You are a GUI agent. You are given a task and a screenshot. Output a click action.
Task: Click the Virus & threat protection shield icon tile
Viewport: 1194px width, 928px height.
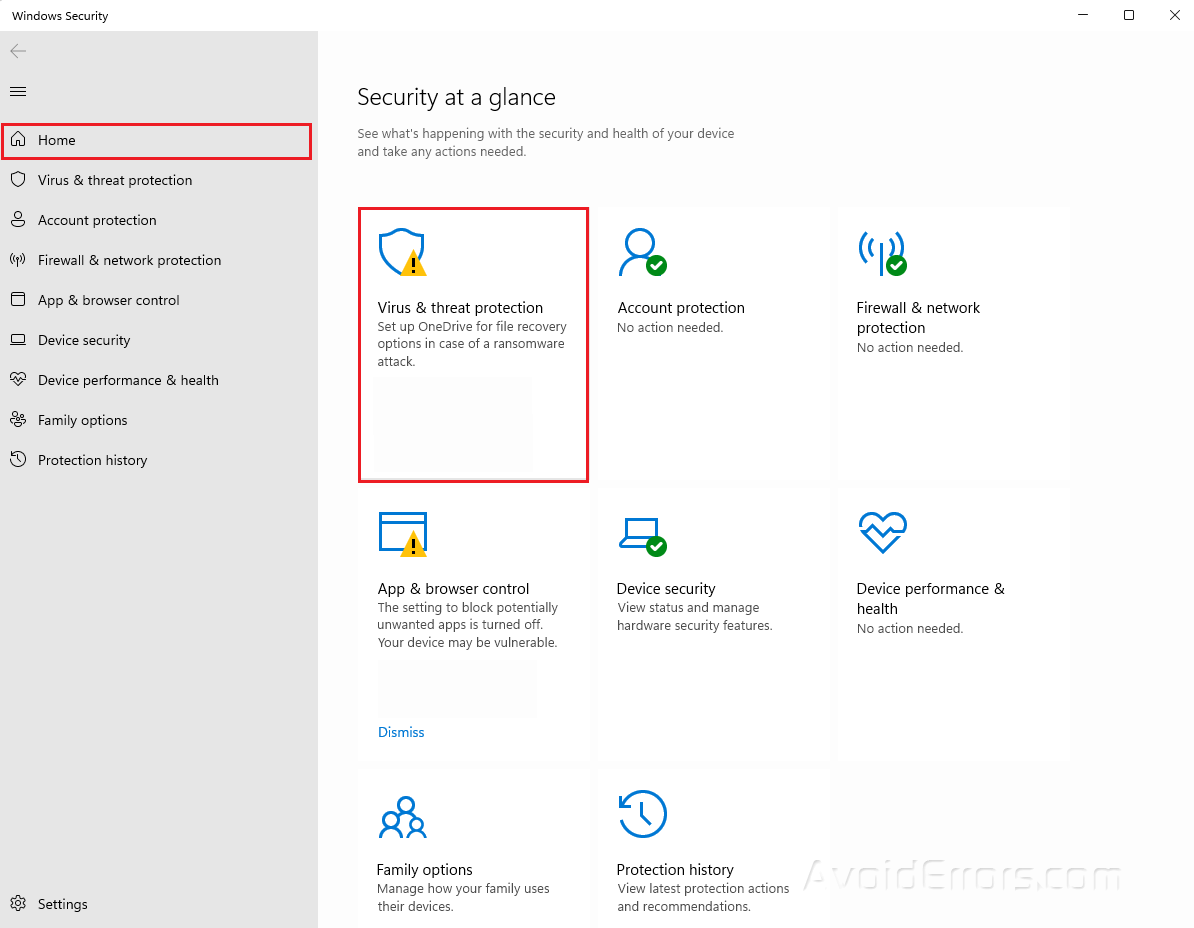(x=401, y=253)
